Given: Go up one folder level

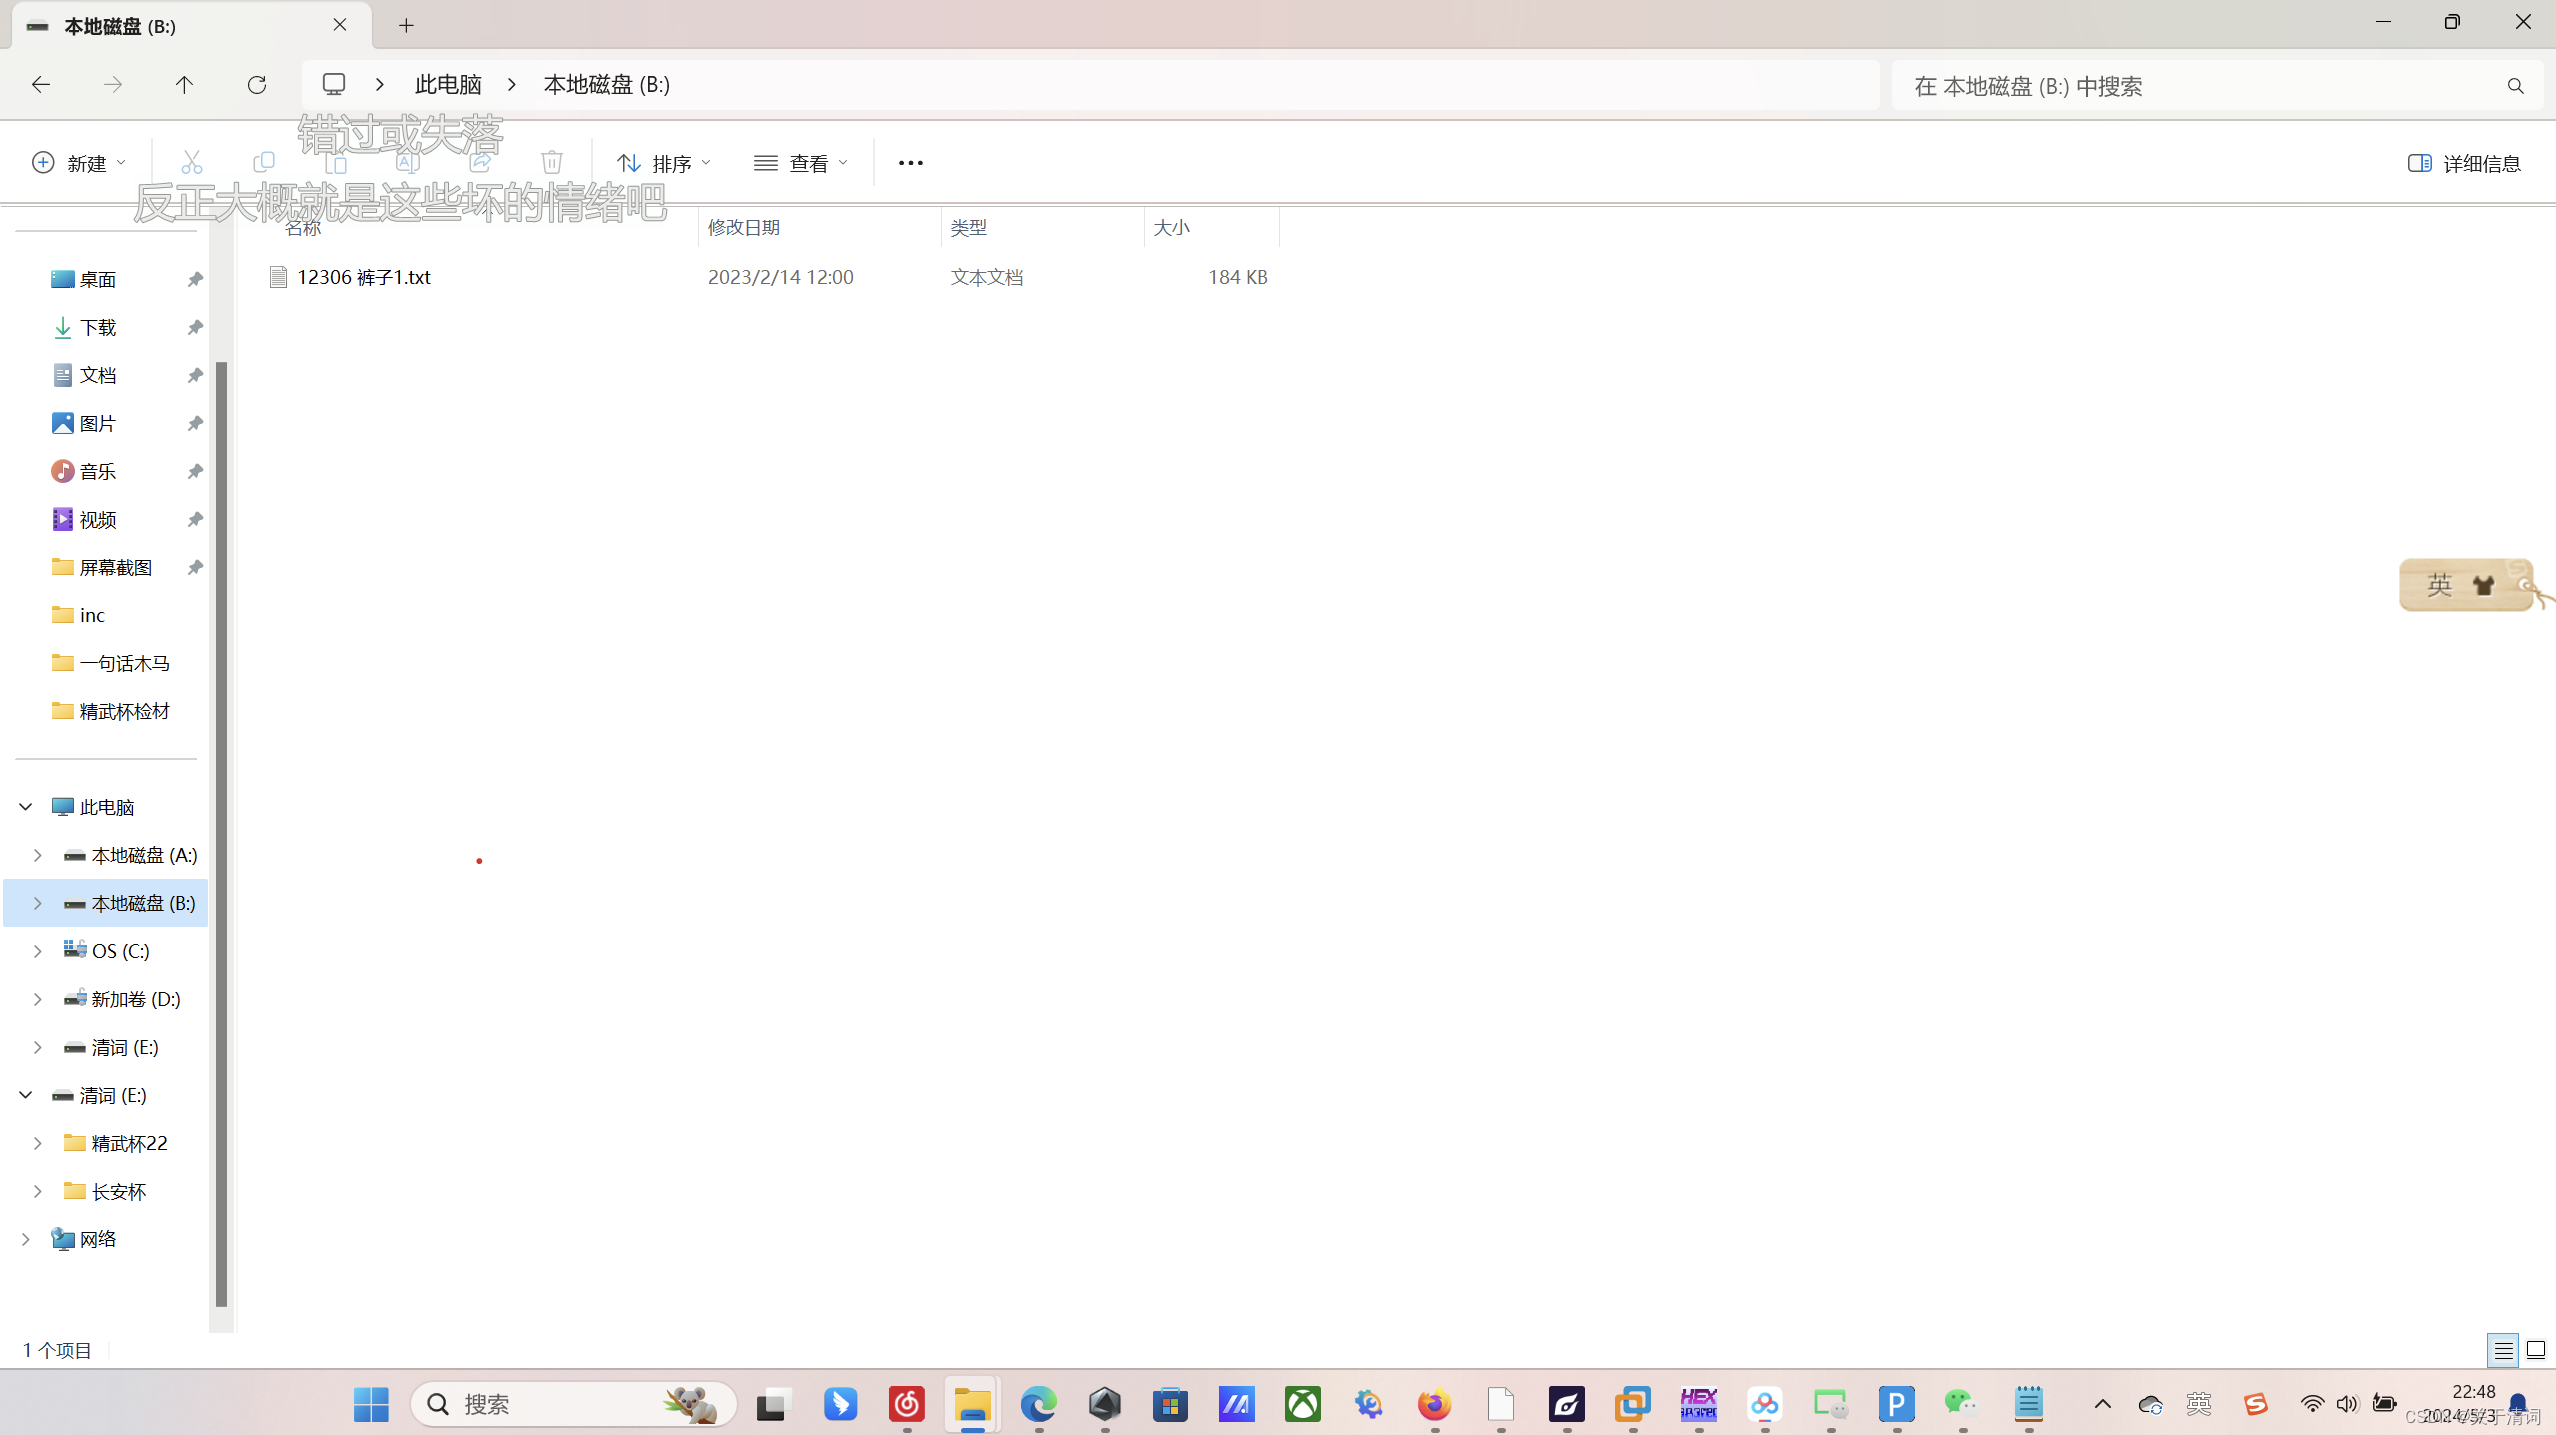Looking at the screenshot, I should [184, 85].
